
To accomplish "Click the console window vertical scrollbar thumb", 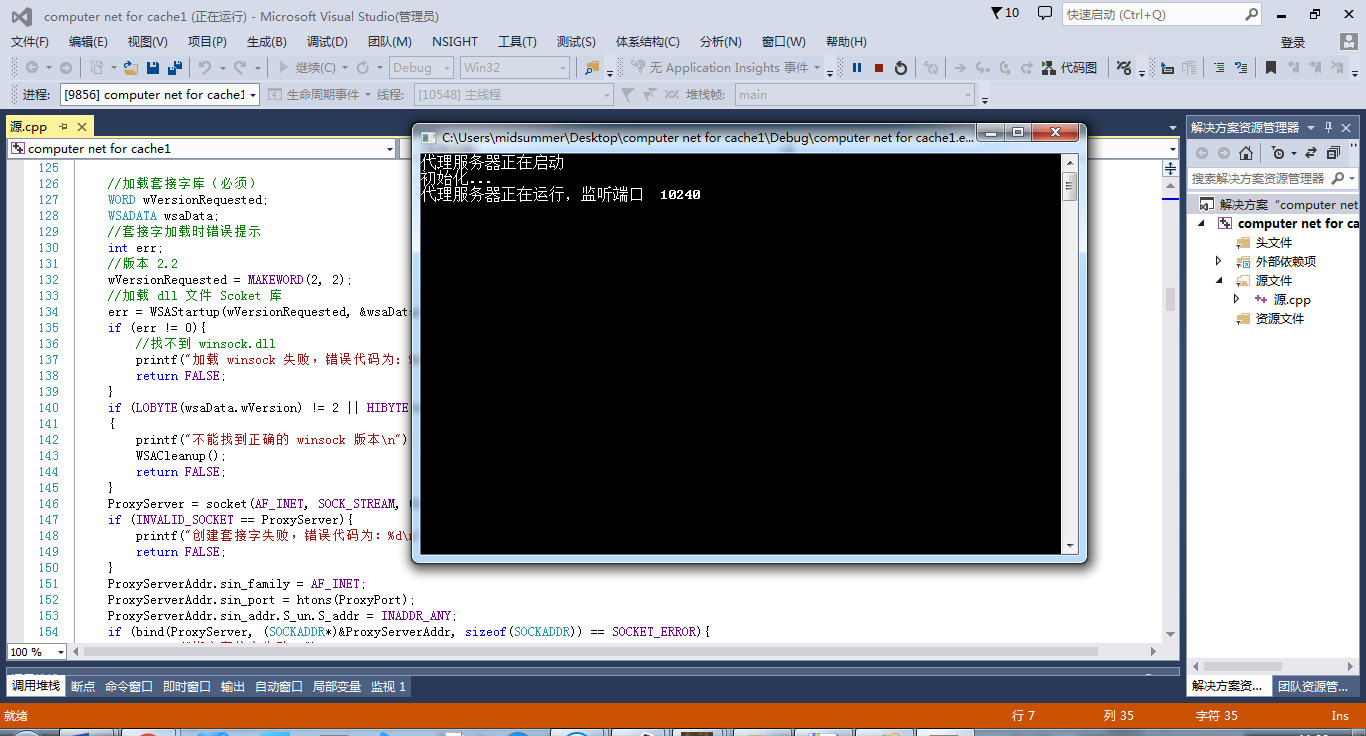I will coord(1069,186).
